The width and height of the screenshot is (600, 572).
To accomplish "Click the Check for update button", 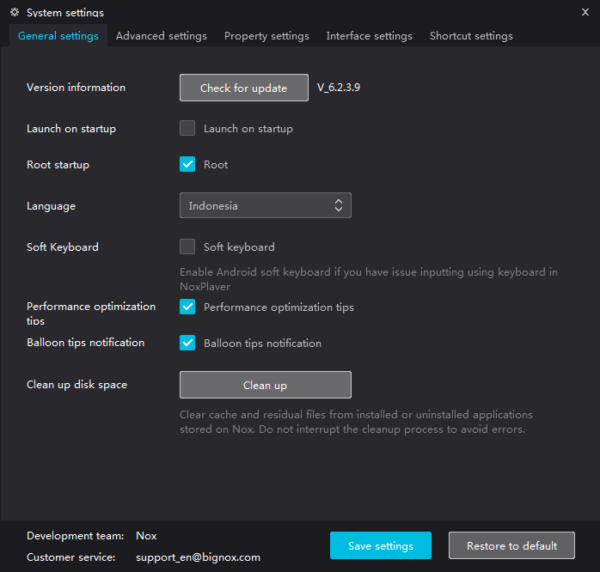I will point(243,88).
